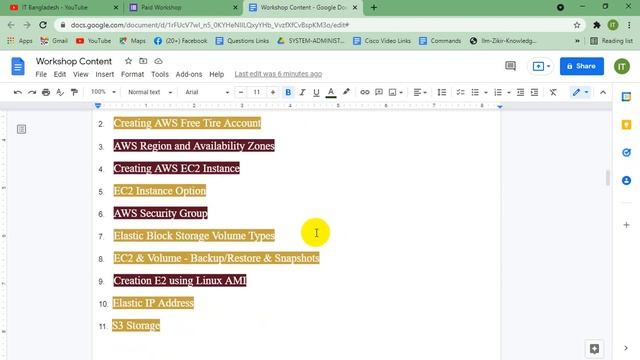Click the font size field showing 11
This screenshot has width=640, height=360.
257,92
